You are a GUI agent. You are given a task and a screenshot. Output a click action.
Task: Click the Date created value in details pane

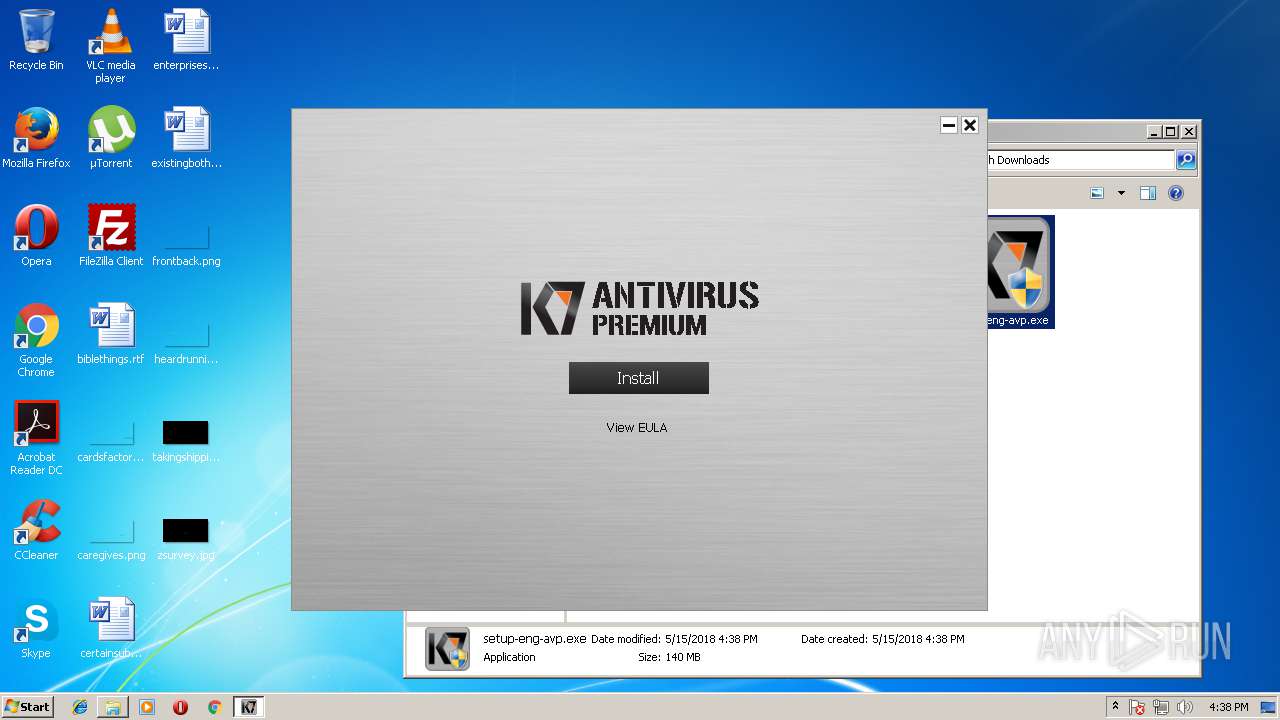(x=918, y=639)
